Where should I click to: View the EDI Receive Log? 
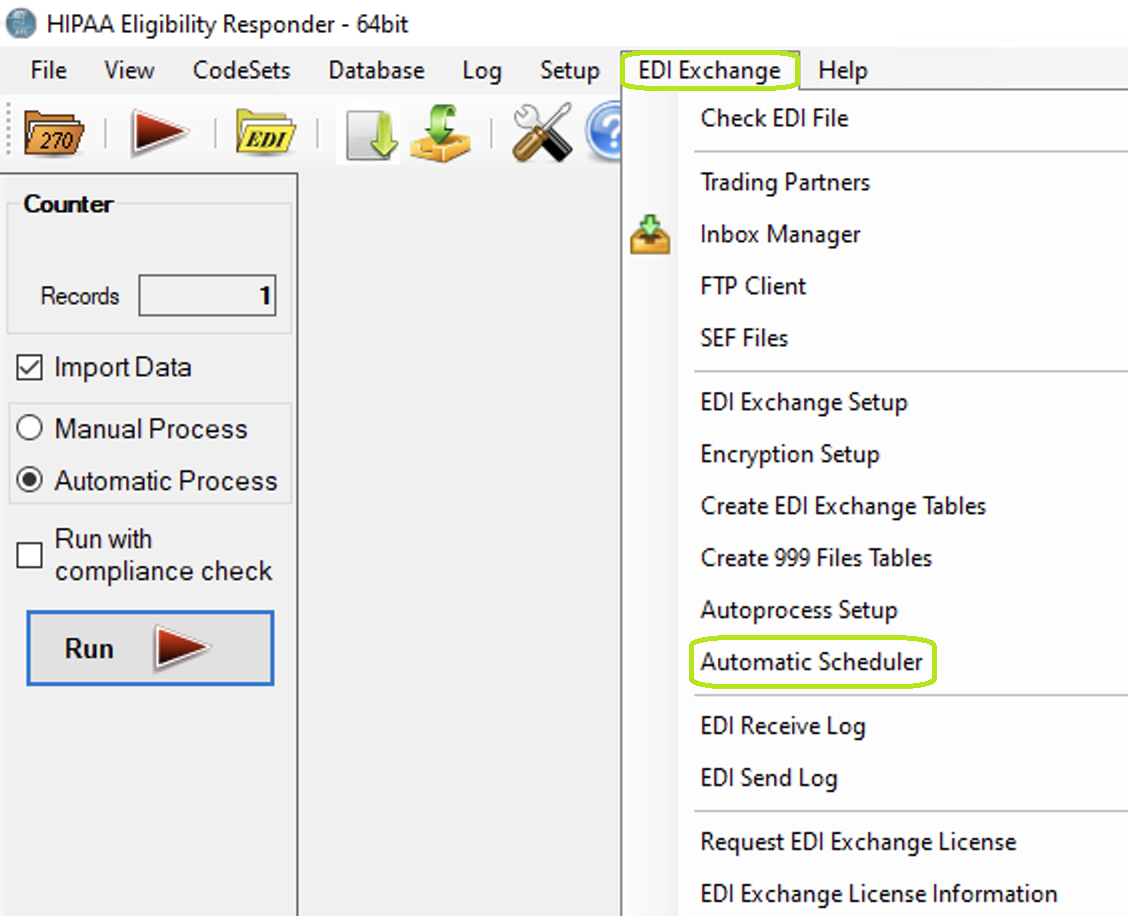tap(783, 726)
